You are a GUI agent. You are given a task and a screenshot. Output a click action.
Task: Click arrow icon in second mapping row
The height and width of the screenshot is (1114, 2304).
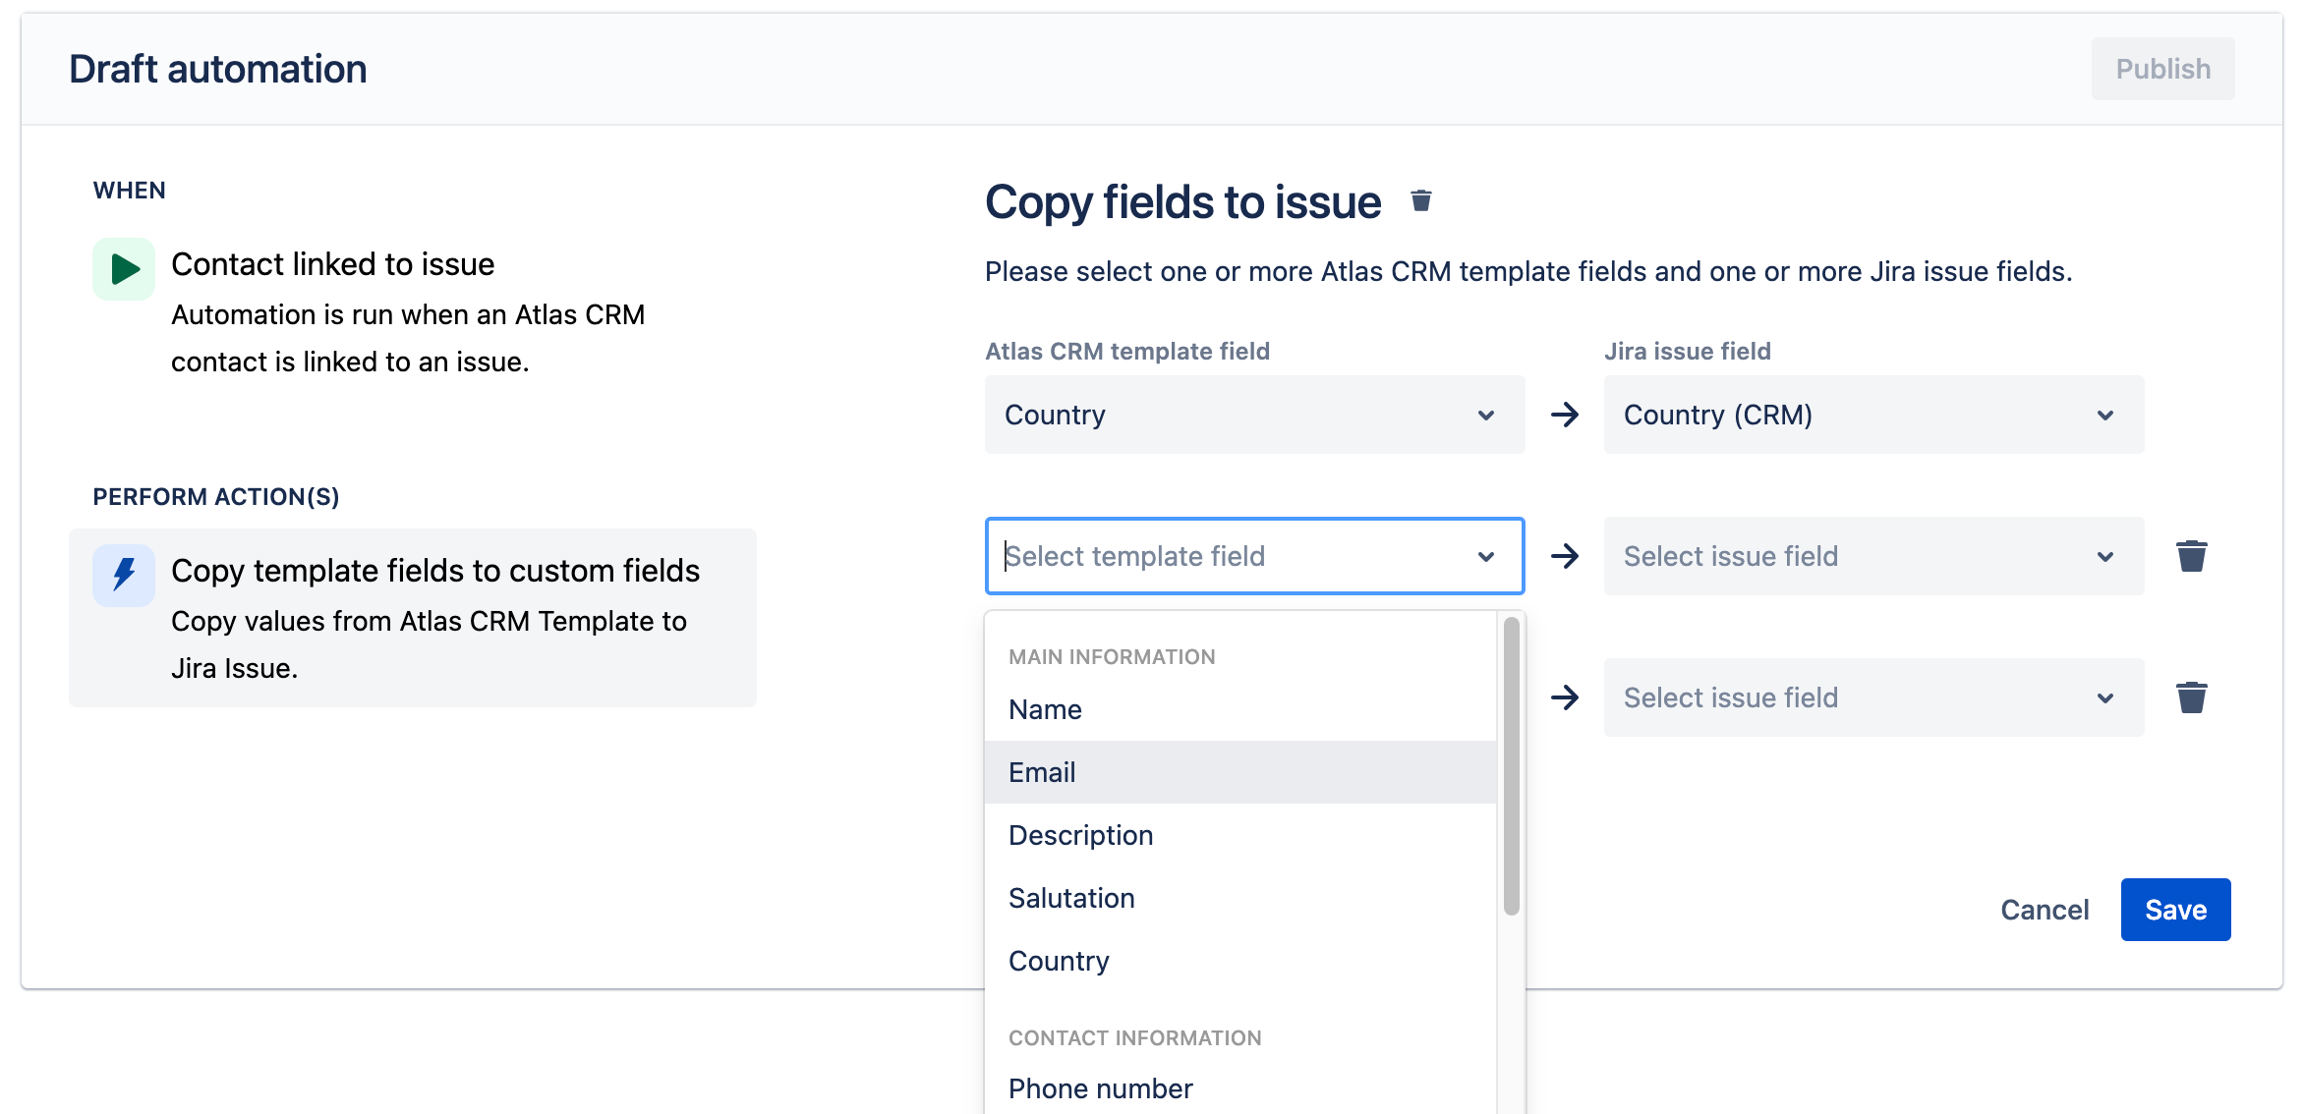(x=1564, y=556)
